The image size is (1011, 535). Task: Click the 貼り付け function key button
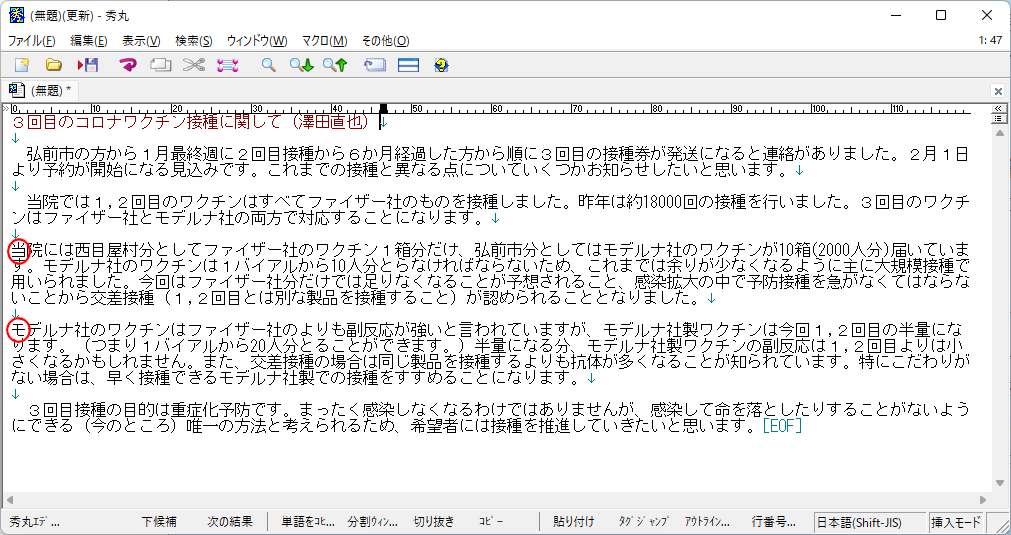pos(574,521)
